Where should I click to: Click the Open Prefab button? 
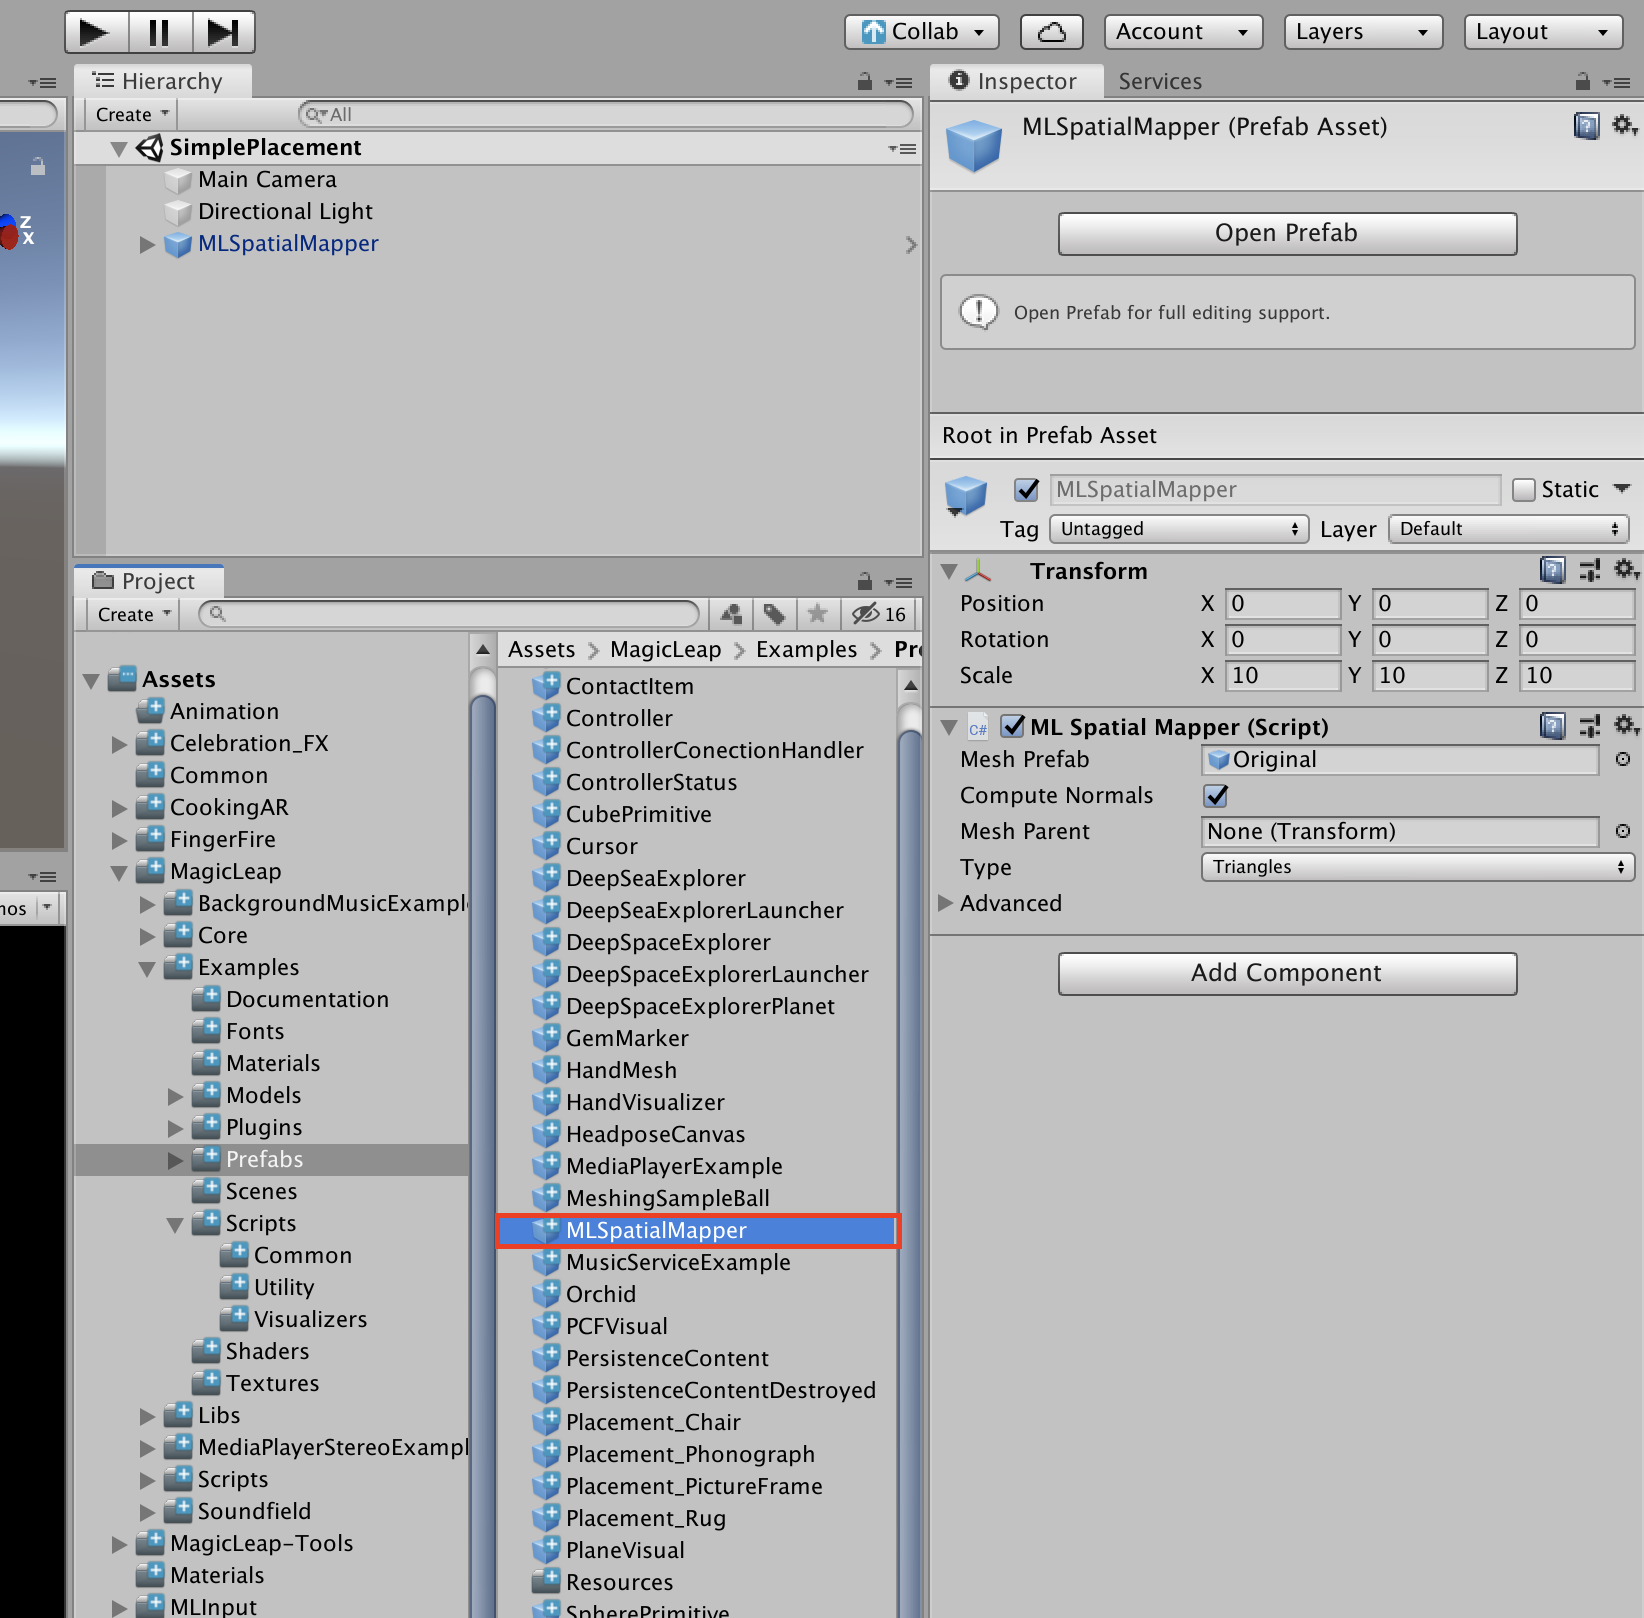tap(1287, 234)
